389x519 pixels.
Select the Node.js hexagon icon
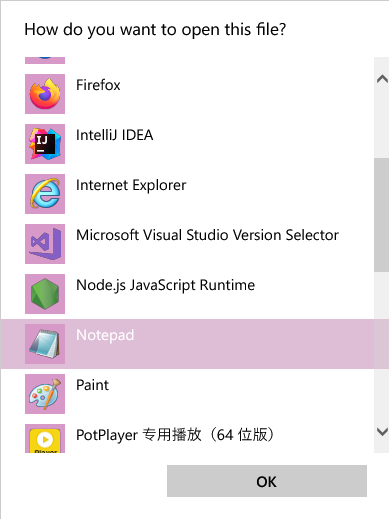pyautogui.click(x=45, y=294)
